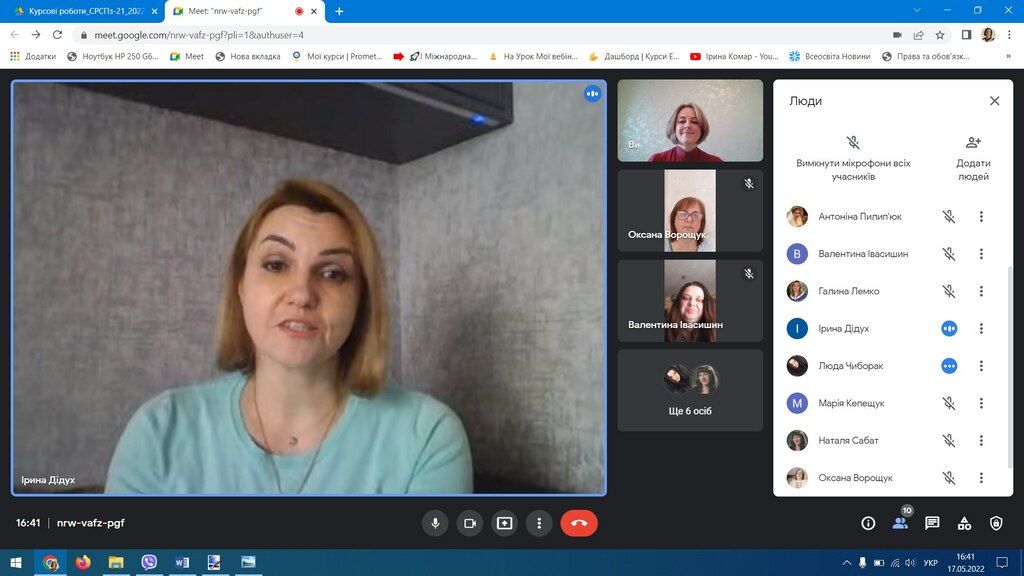The width and height of the screenshot is (1024, 576).
Task: Toggle your microphone in the bottom bar
Action: 435,523
